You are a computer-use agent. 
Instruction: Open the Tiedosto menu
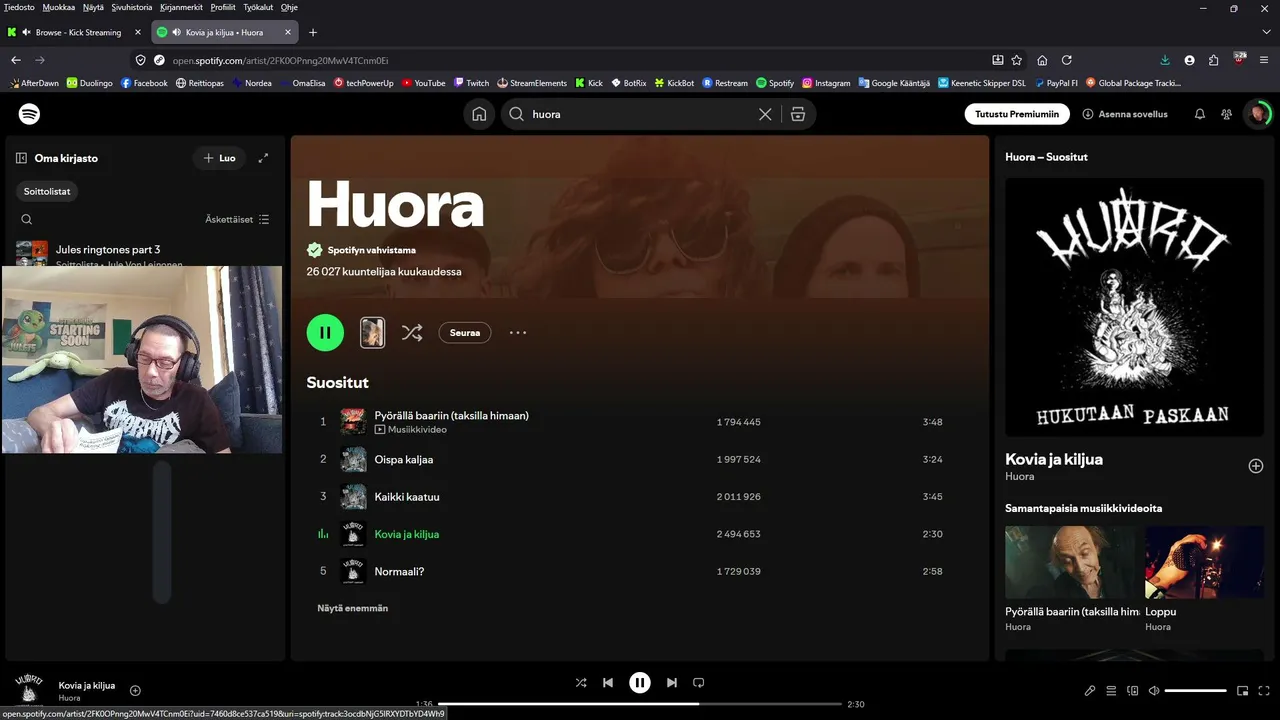[19, 7]
